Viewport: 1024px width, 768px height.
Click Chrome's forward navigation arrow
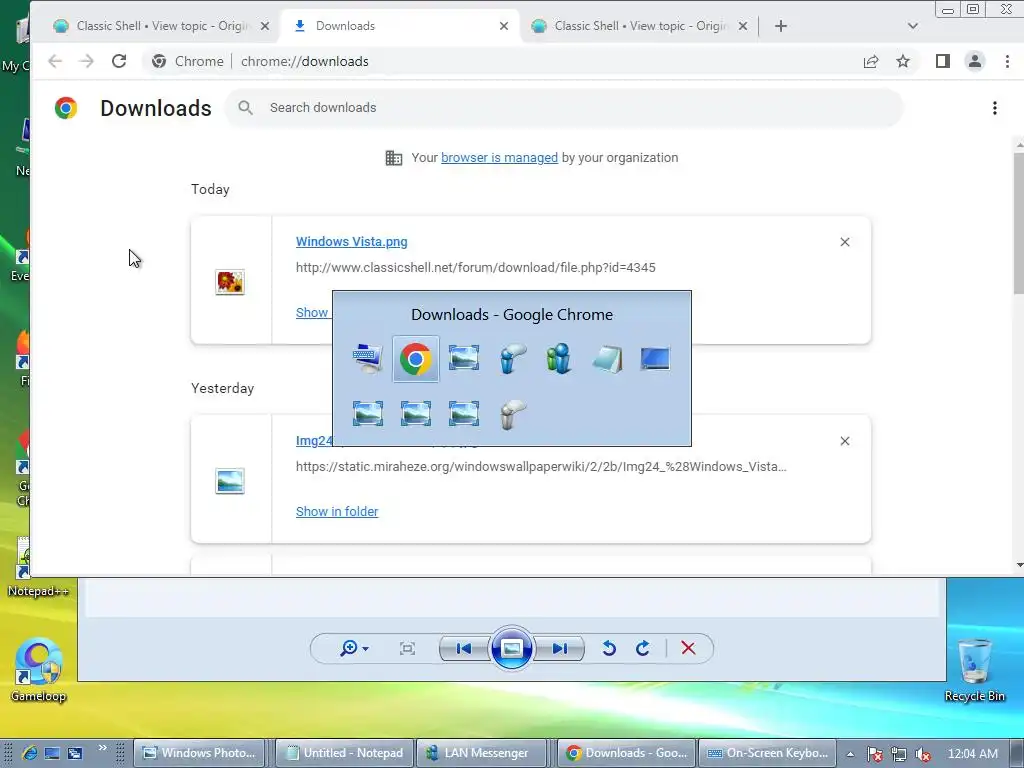[x=86, y=61]
